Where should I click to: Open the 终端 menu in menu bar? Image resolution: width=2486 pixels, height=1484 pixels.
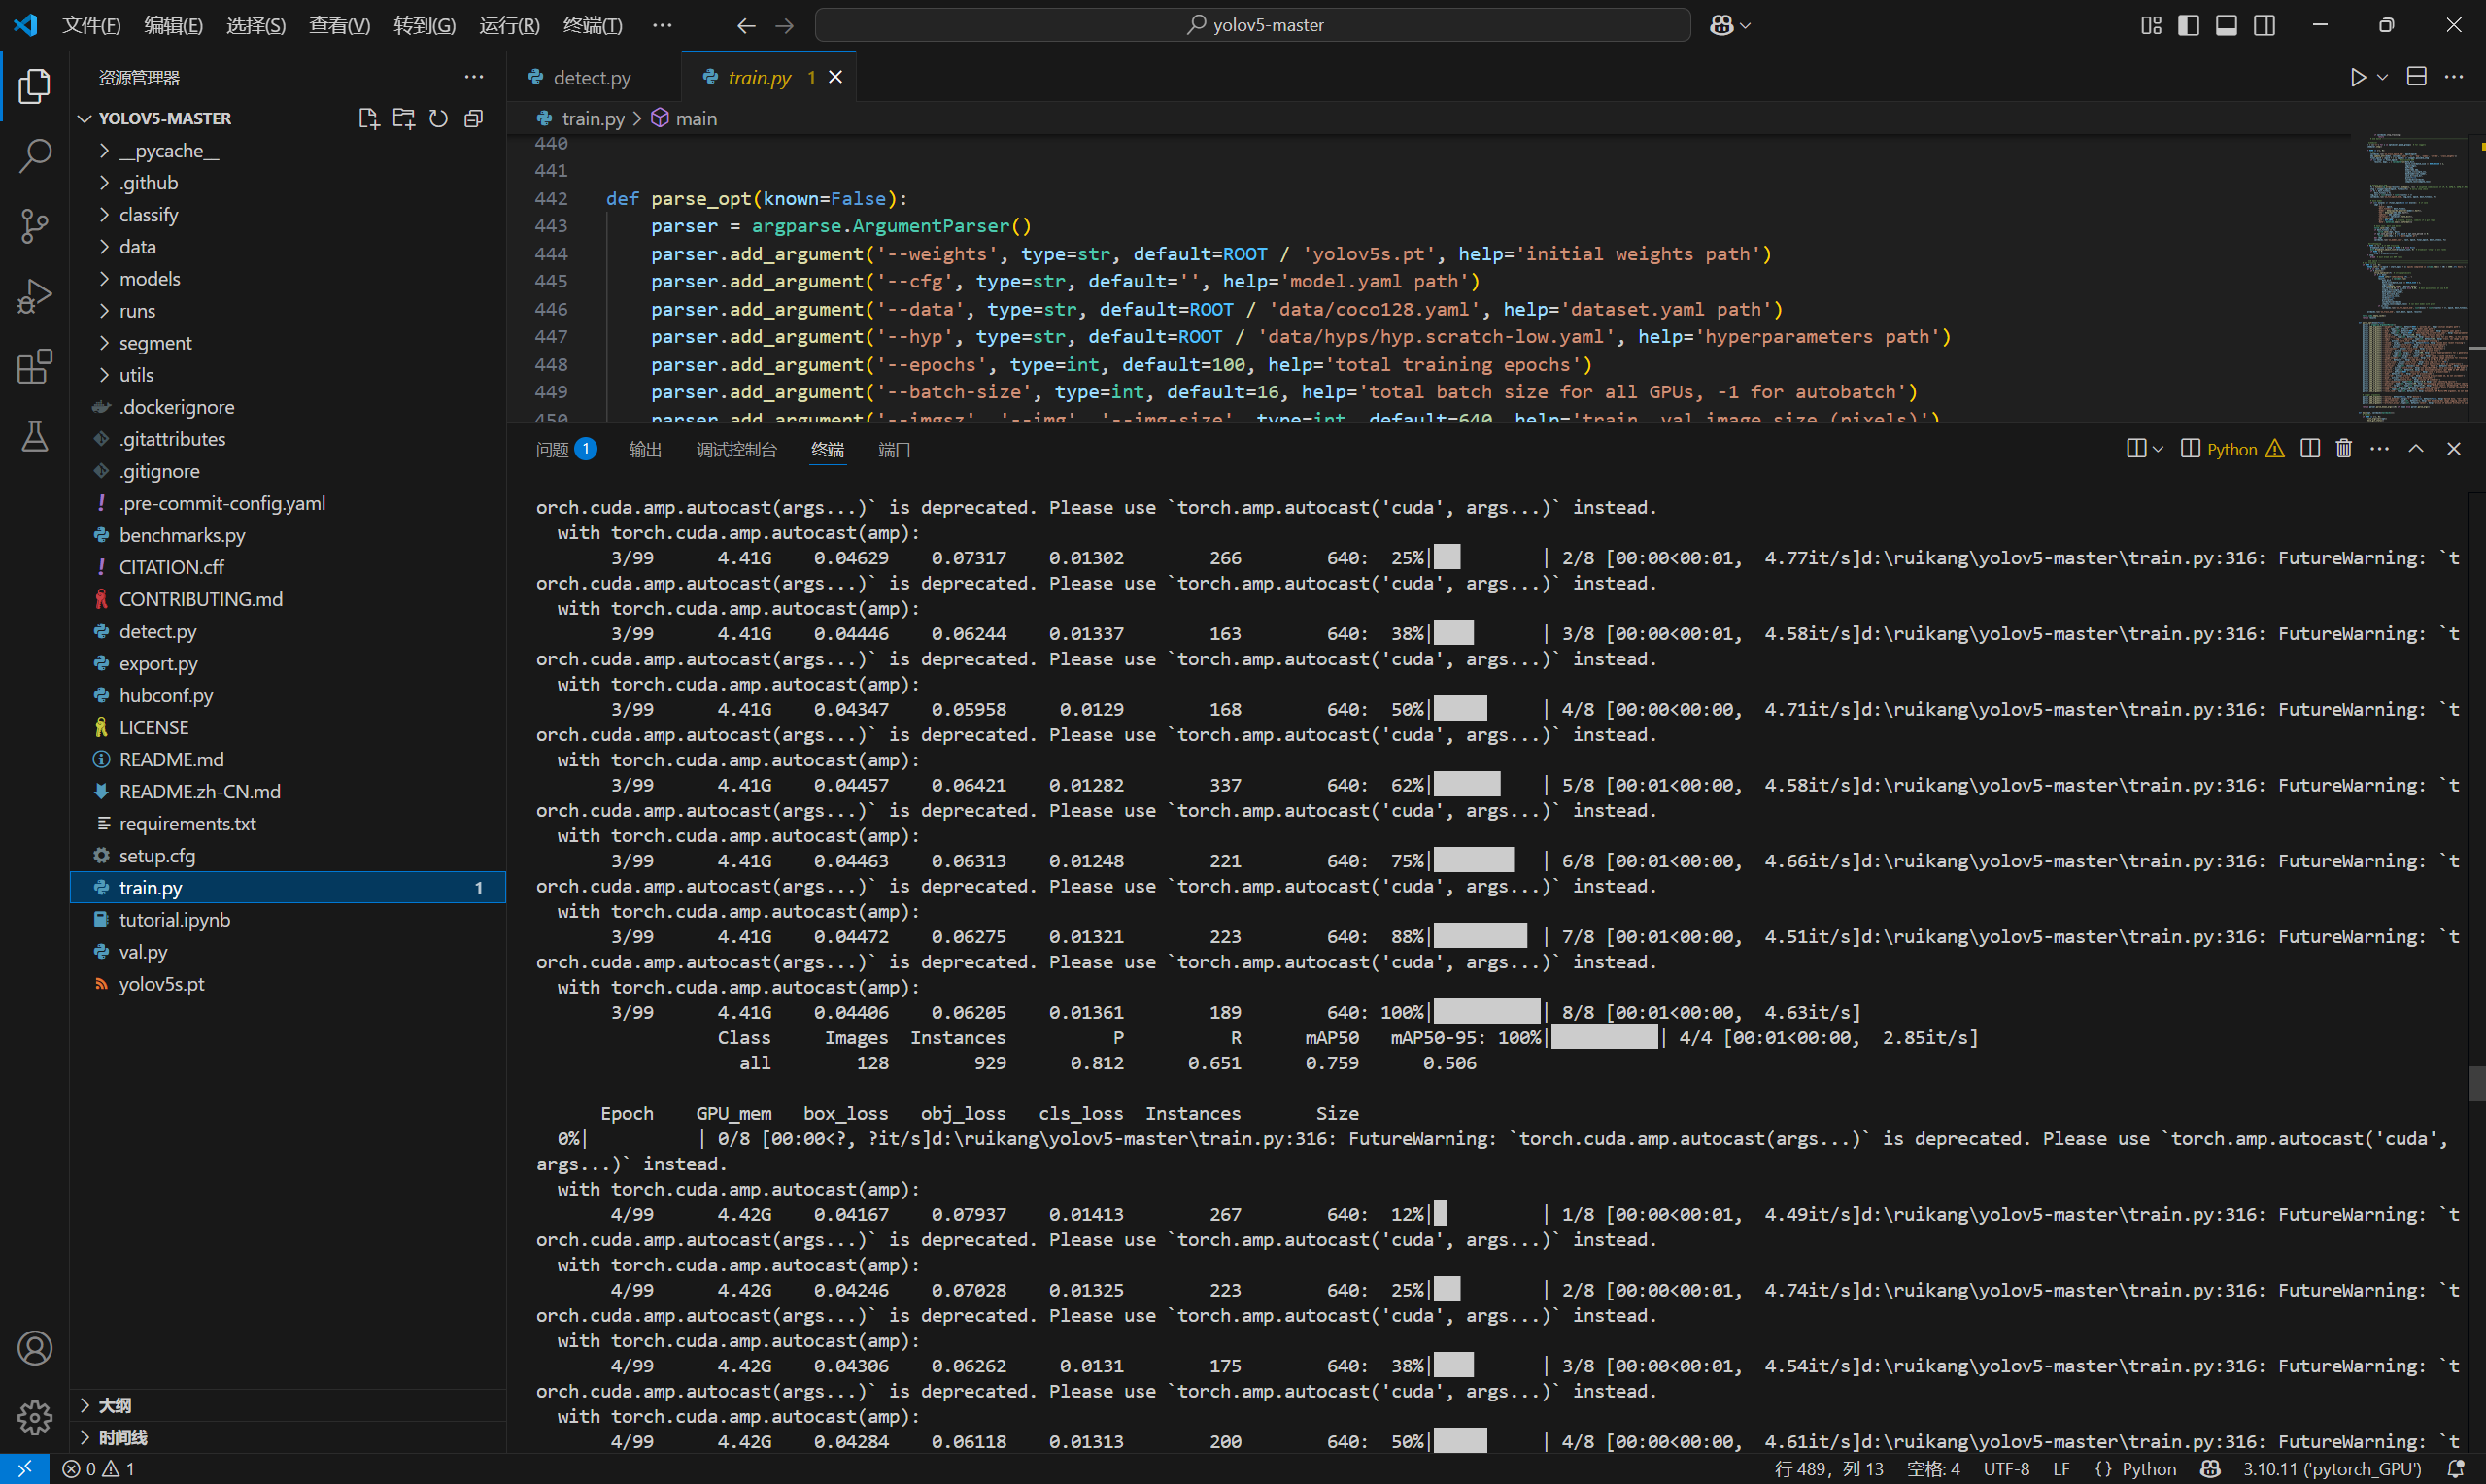592,25
